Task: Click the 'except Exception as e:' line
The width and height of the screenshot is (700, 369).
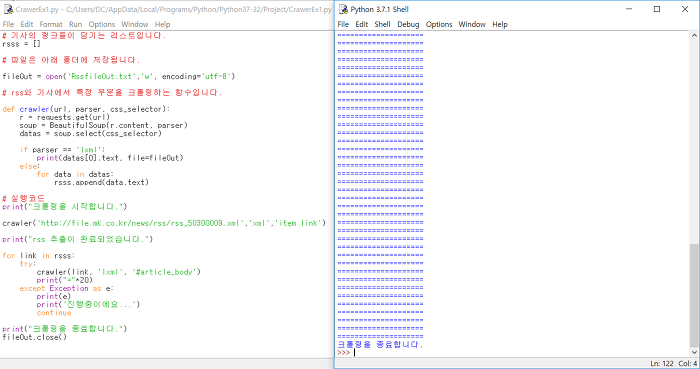Action: click(67, 288)
